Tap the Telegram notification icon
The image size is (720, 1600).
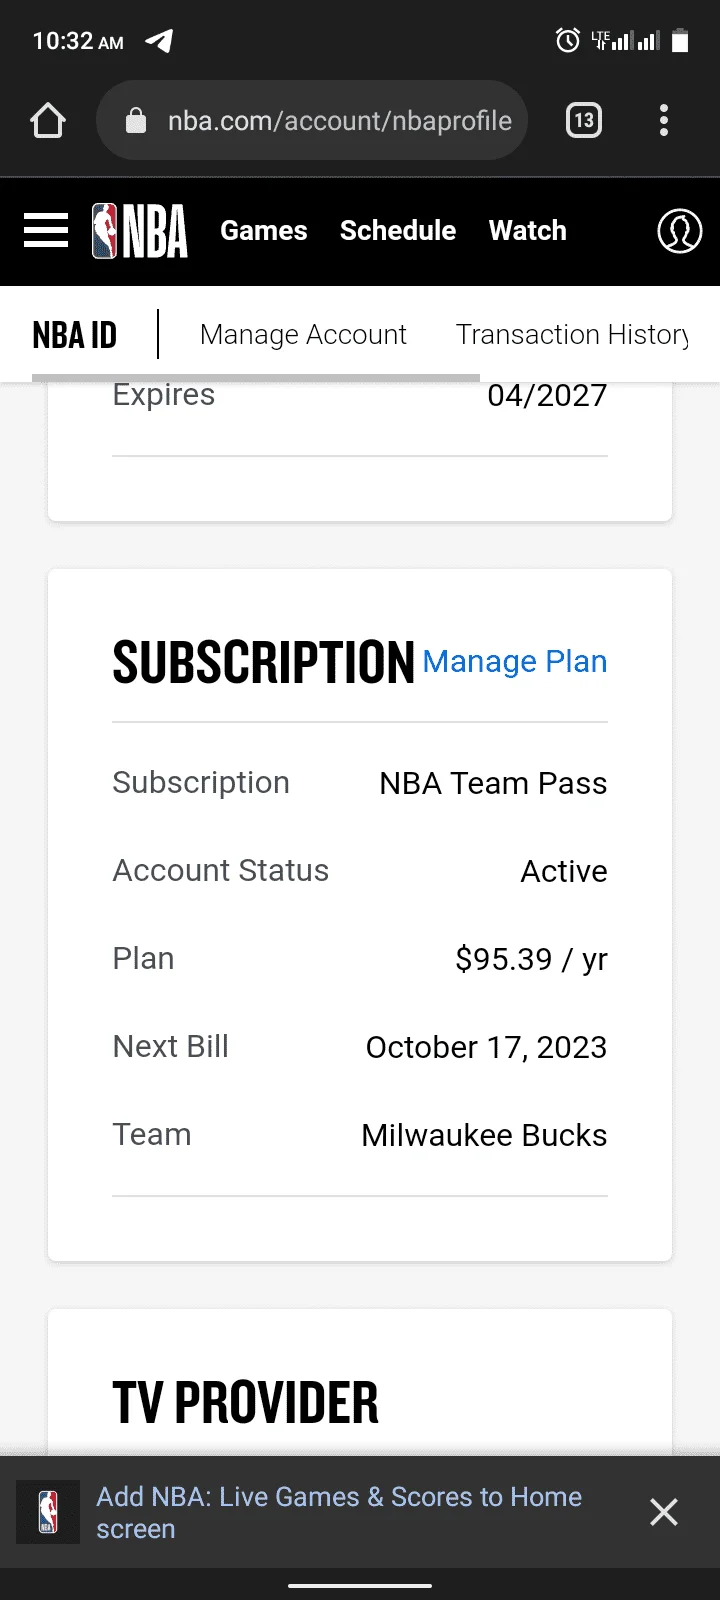pos(159,41)
